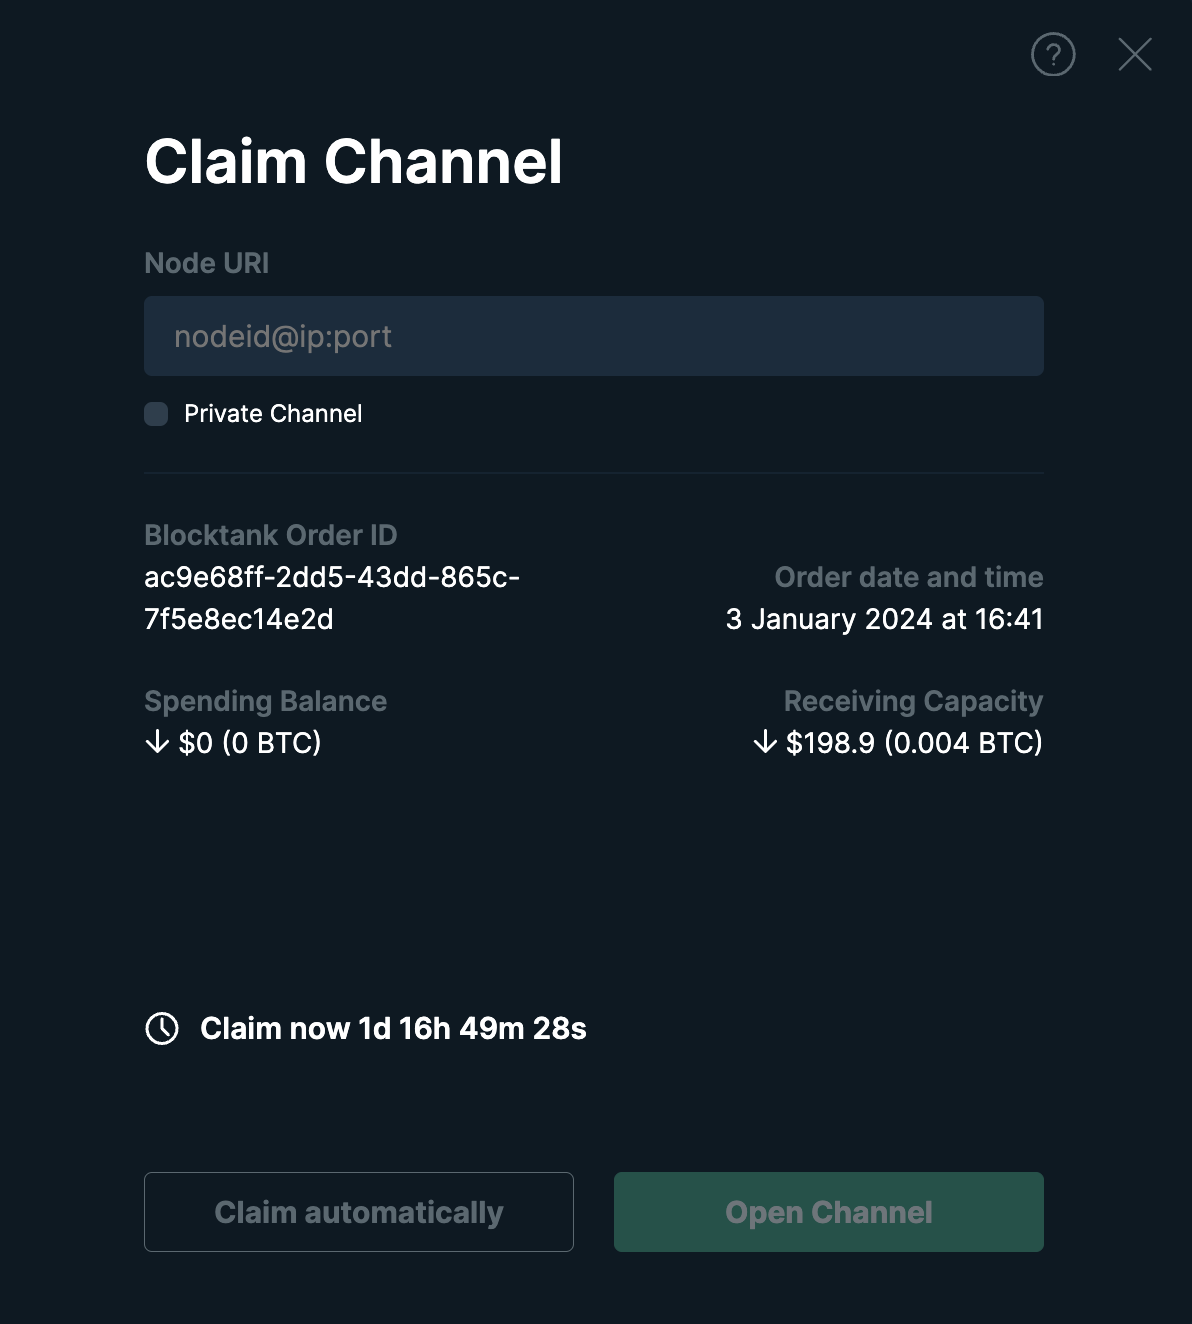This screenshot has width=1192, height=1324.
Task: Click the Receiving Capacity label
Action: click(x=913, y=701)
